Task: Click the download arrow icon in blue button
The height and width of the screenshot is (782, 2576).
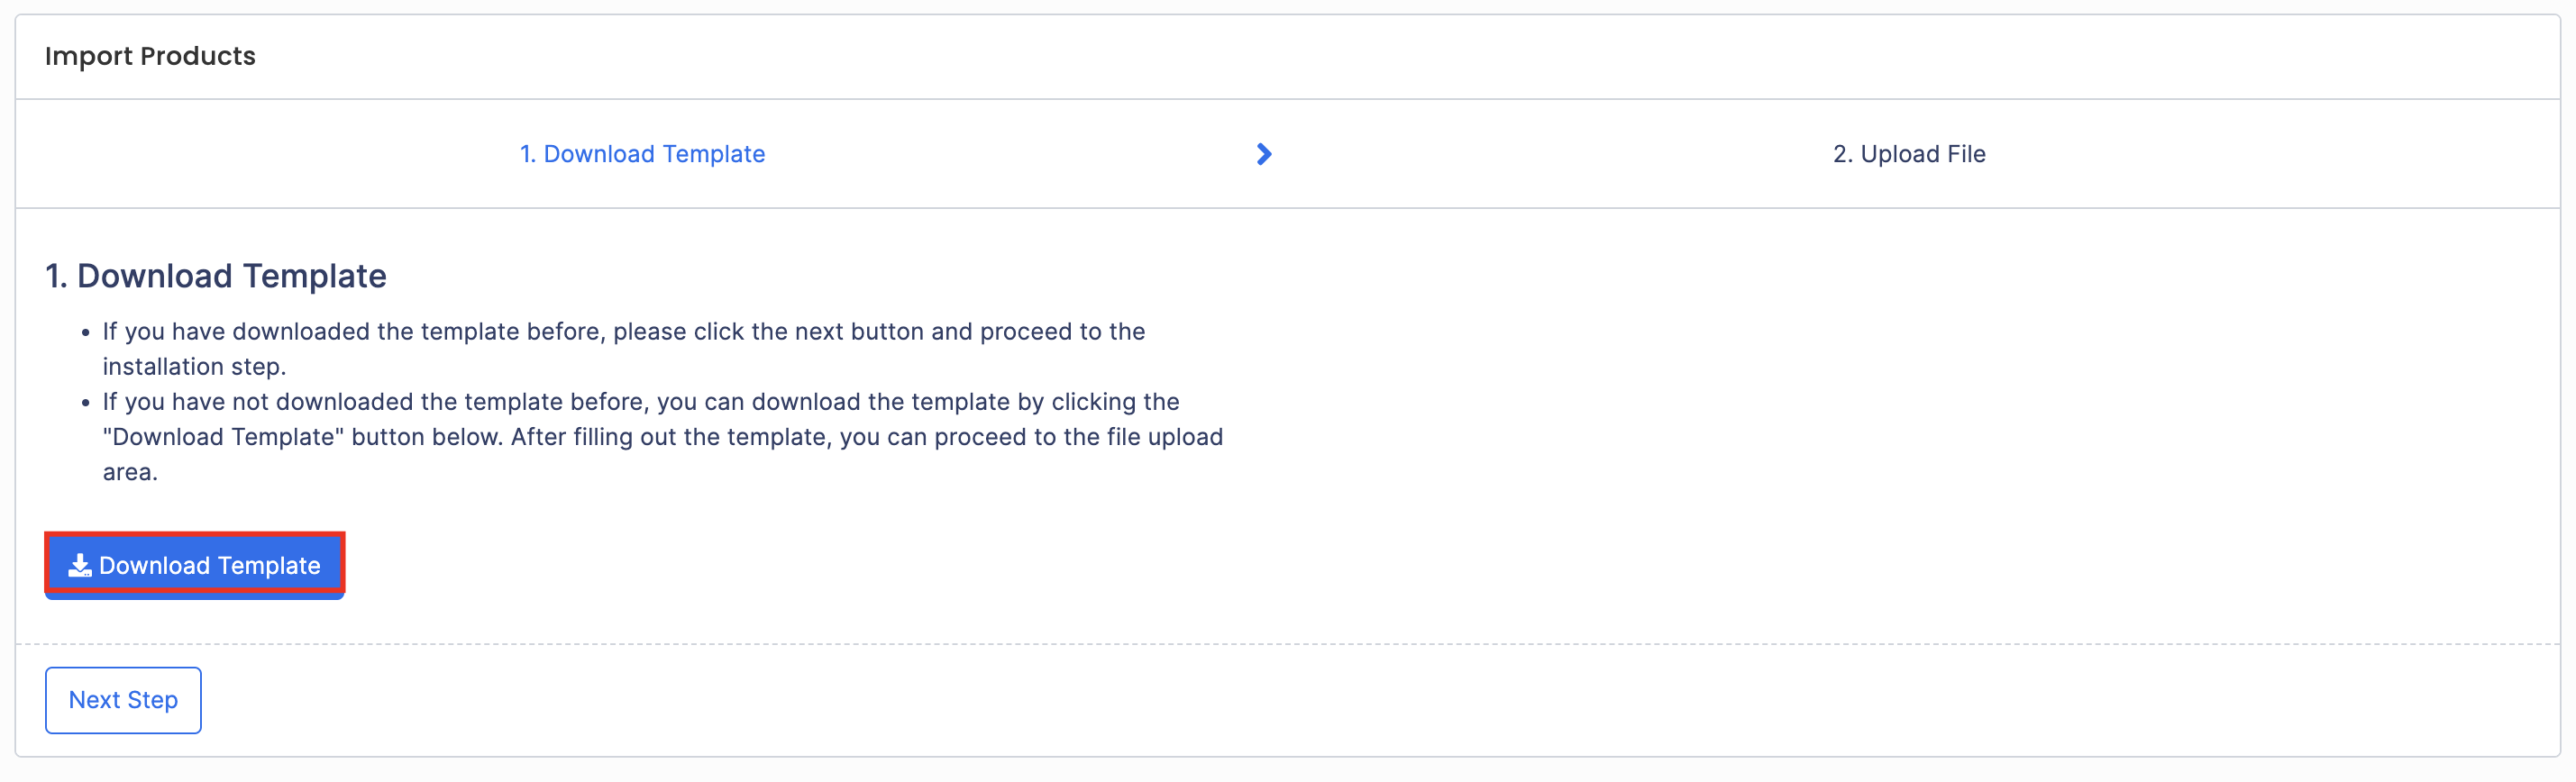Action: pyautogui.click(x=80, y=566)
